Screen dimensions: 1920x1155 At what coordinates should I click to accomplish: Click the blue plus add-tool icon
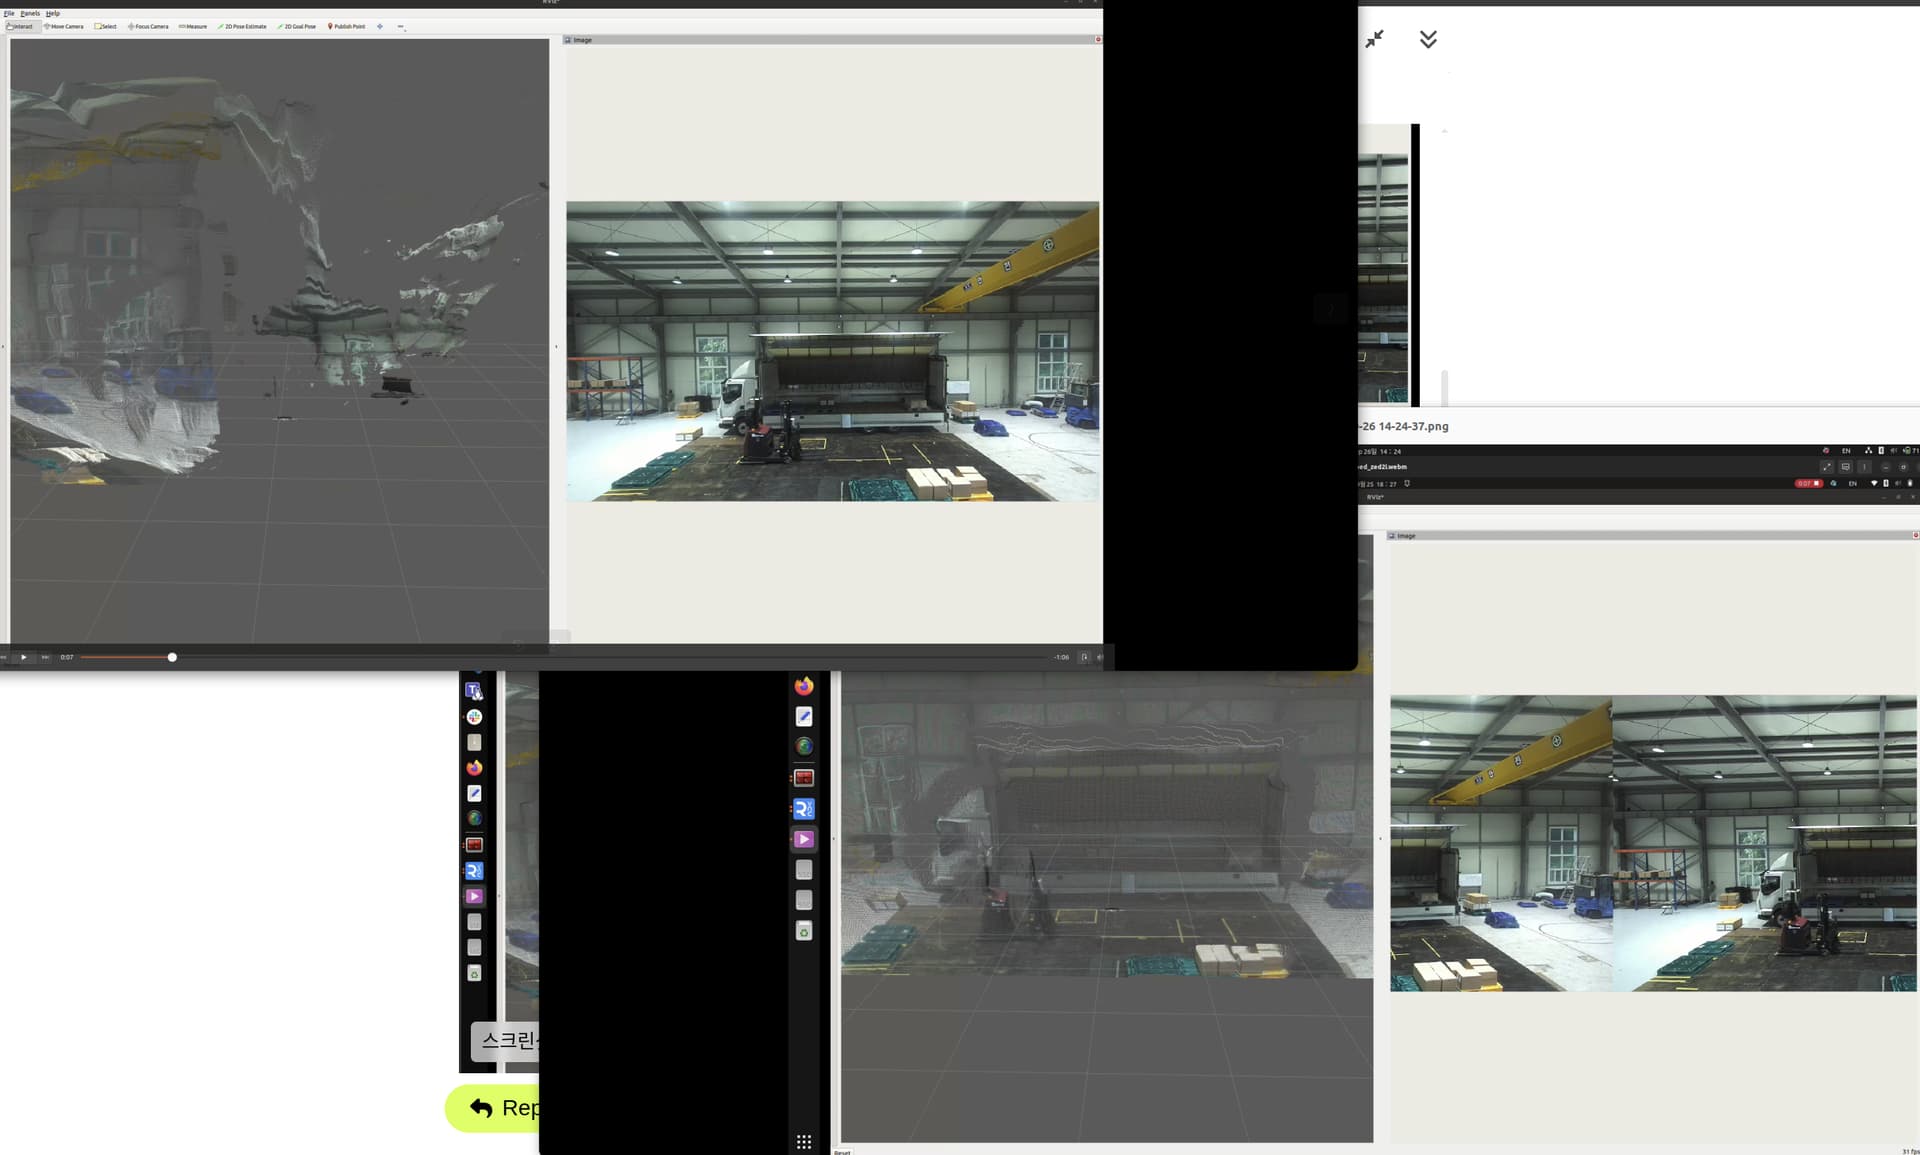[380, 27]
